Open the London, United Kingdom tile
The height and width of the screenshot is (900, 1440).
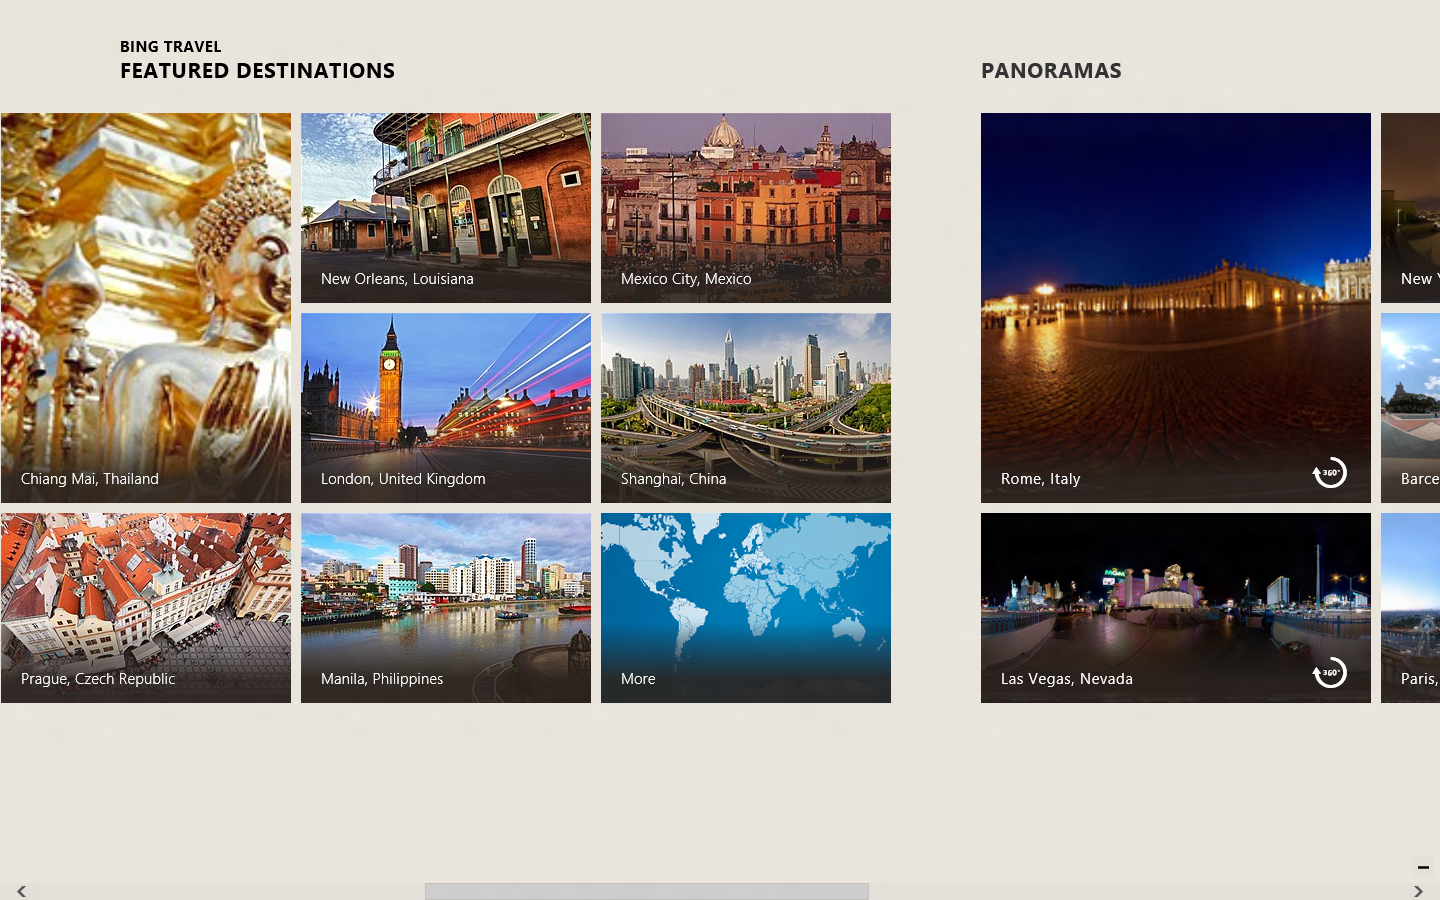point(446,407)
